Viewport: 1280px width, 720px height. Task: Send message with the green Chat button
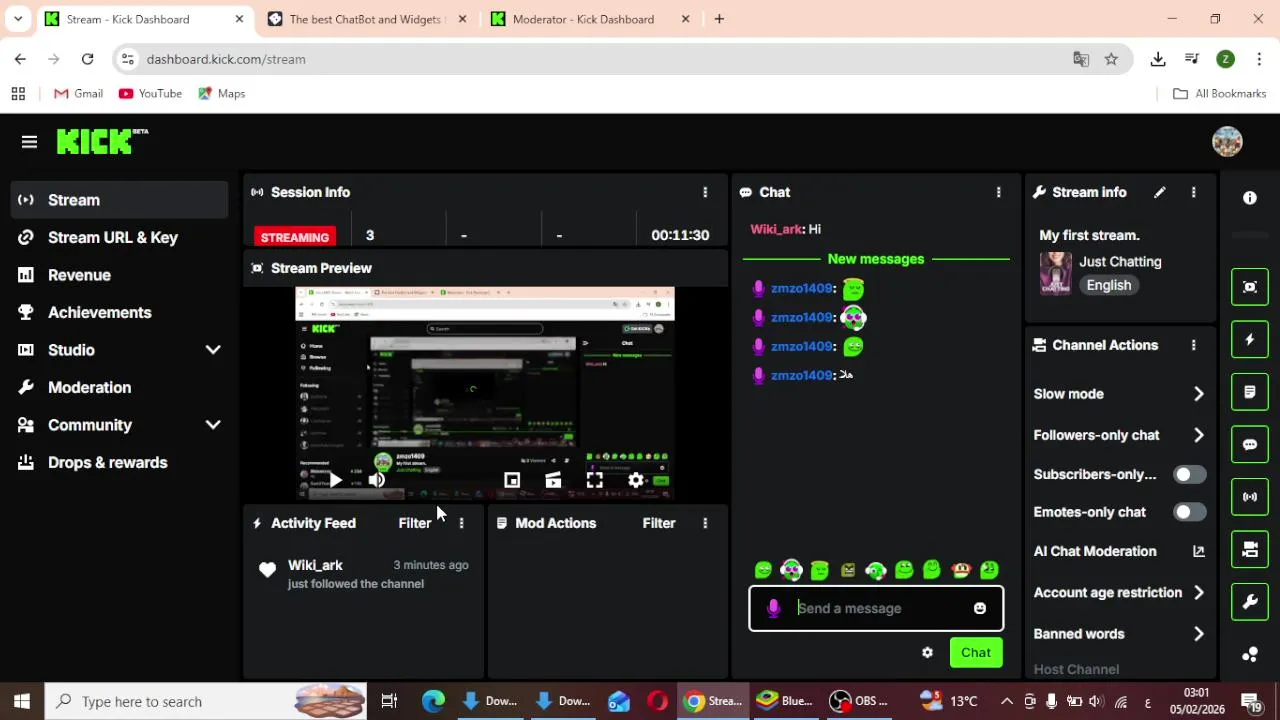[x=976, y=653]
